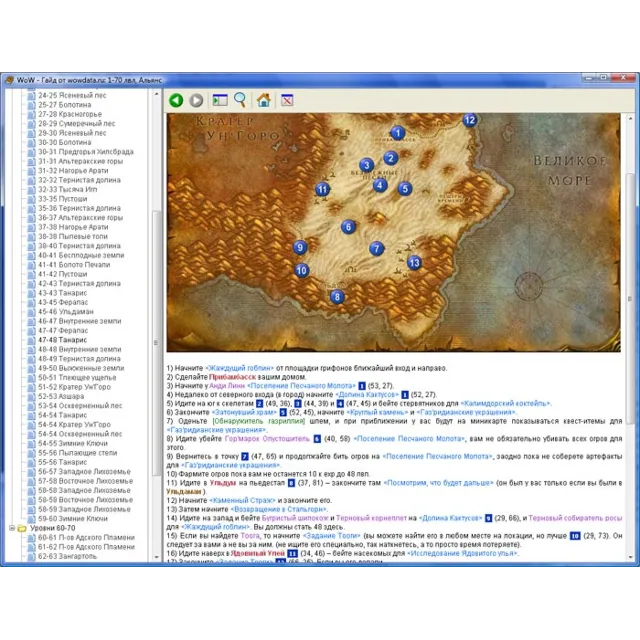The width and height of the screenshot is (640, 640).
Task: Open 60-61 П-ов Адского Пламени chapter
Action: (x=86, y=538)
